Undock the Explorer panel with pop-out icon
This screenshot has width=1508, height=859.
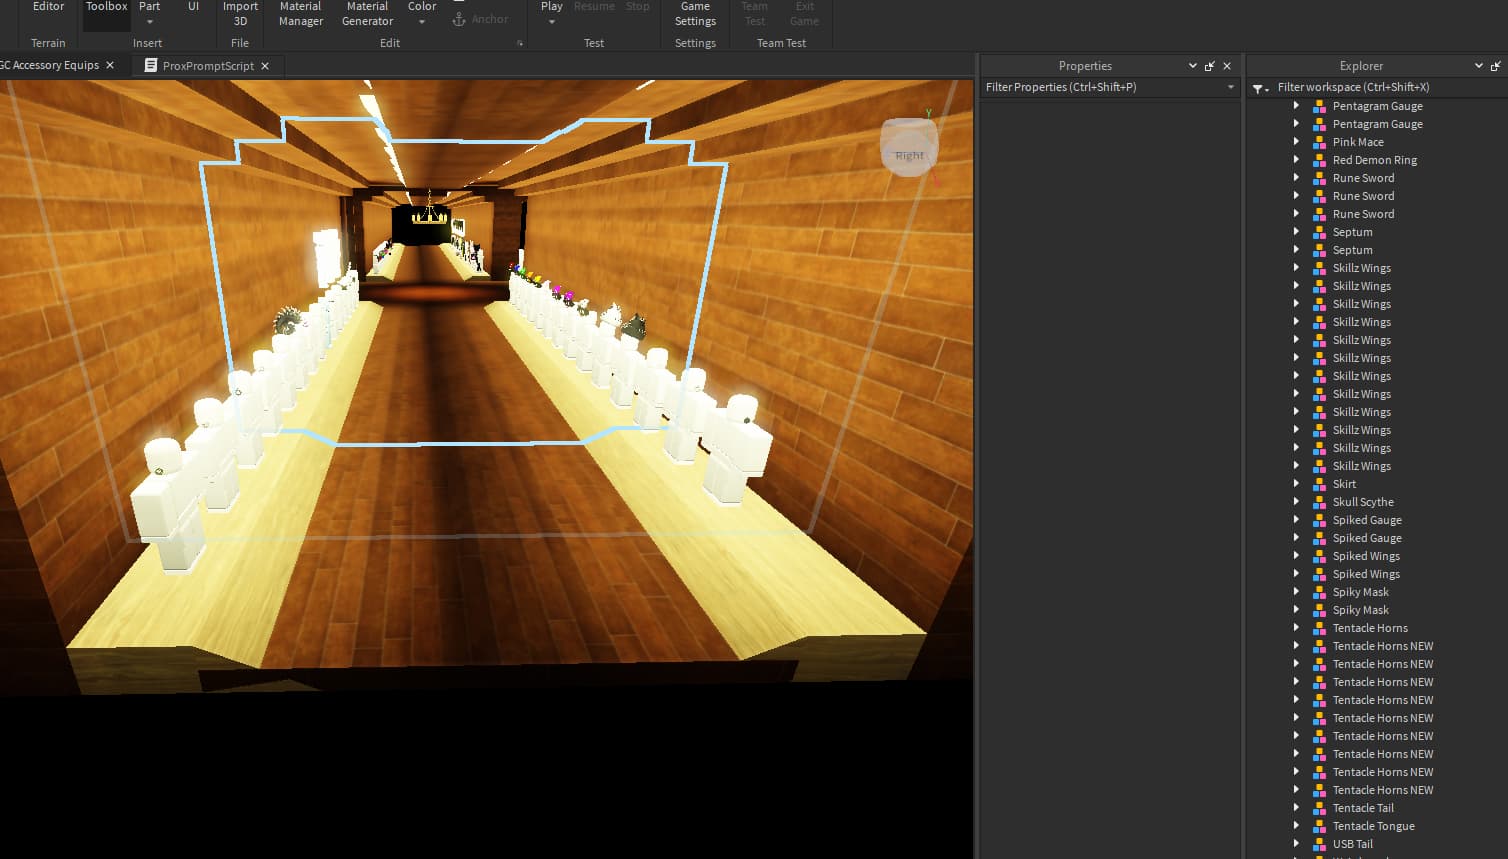pyautogui.click(x=1496, y=66)
